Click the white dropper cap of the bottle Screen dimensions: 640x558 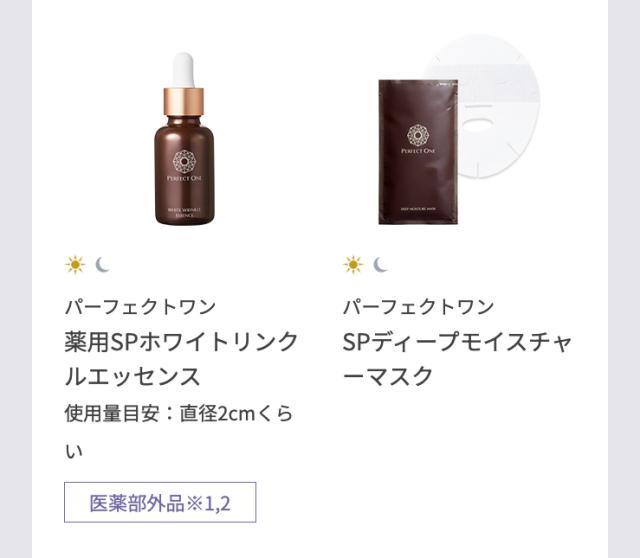click(183, 70)
